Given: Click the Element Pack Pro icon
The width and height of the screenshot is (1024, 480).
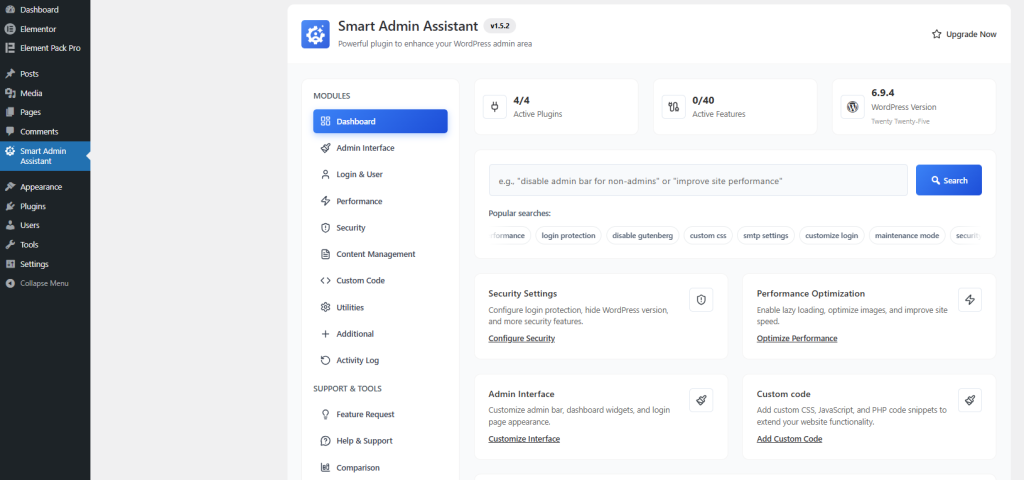Looking at the screenshot, I should click(10, 48).
